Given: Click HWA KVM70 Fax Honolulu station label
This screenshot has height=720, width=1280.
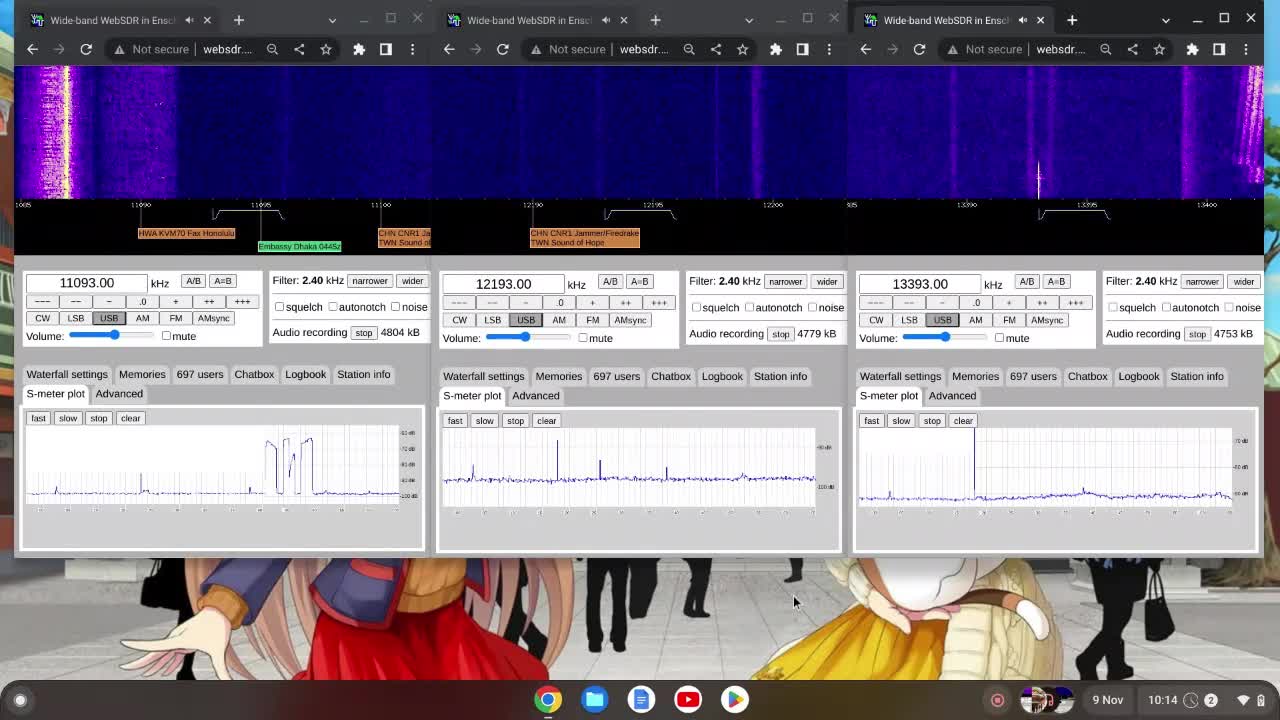Looking at the screenshot, I should tap(186, 233).
